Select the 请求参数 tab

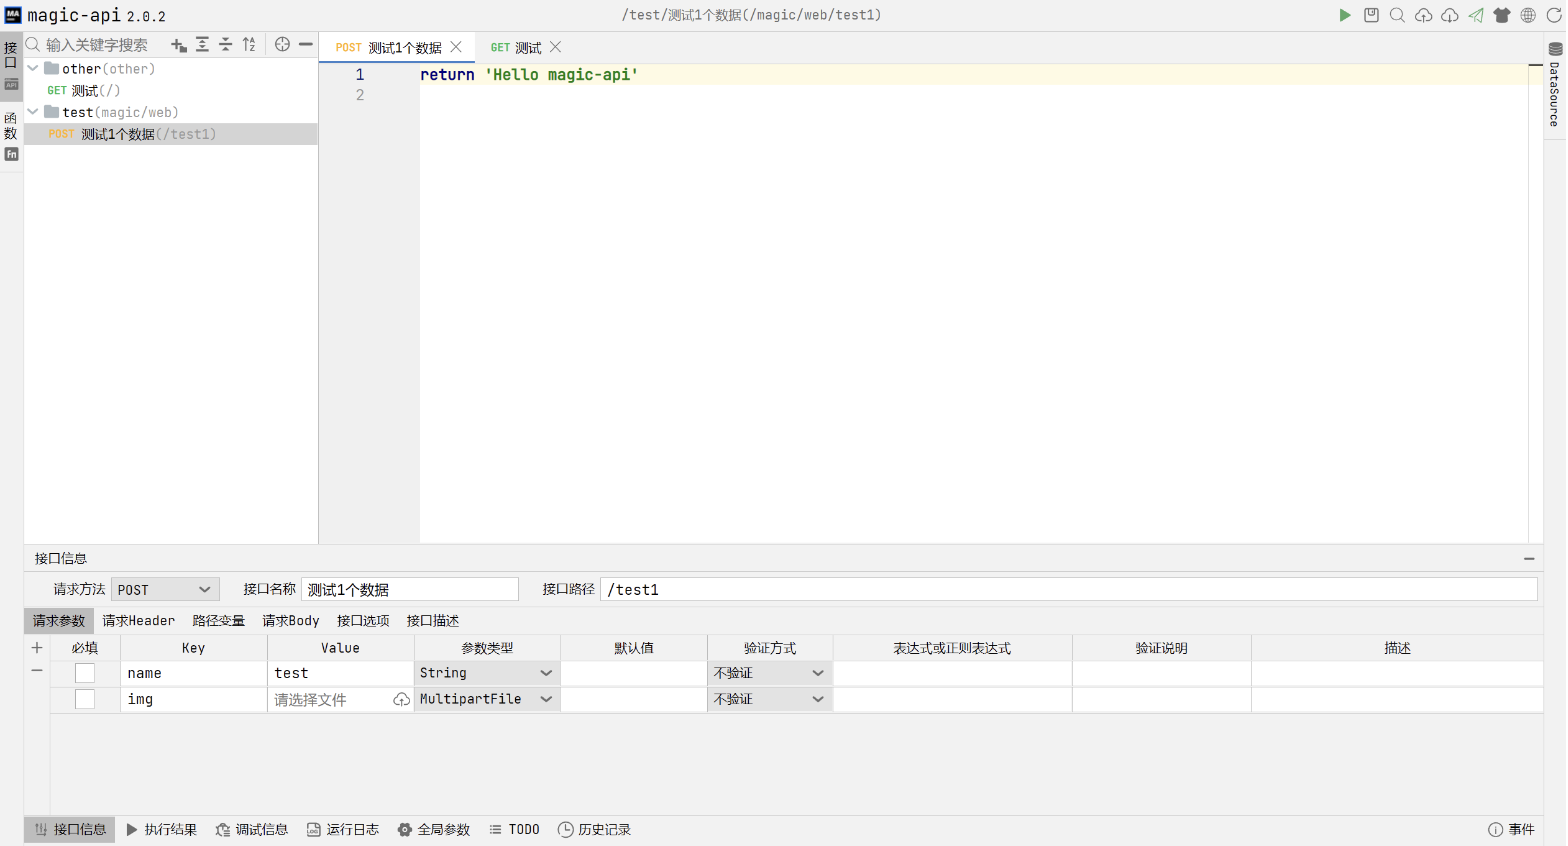click(x=59, y=621)
